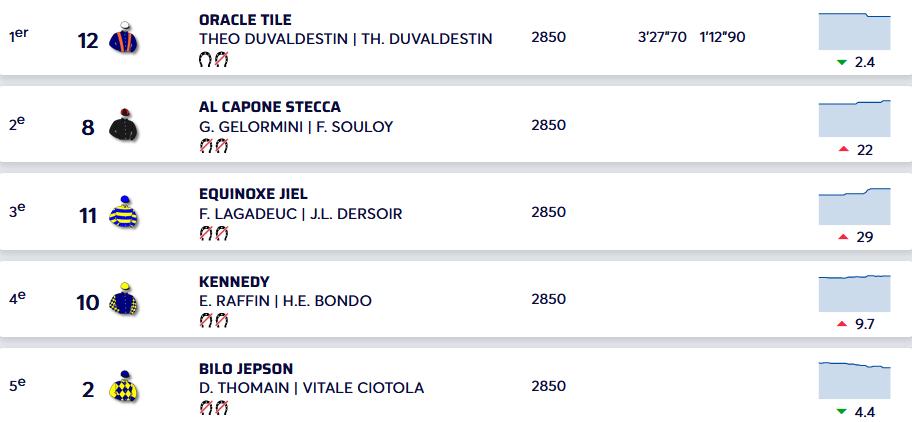The width and height of the screenshot is (912, 422).
Task: Click the jockey silks icon for Oracle Tile
Action: [125, 38]
